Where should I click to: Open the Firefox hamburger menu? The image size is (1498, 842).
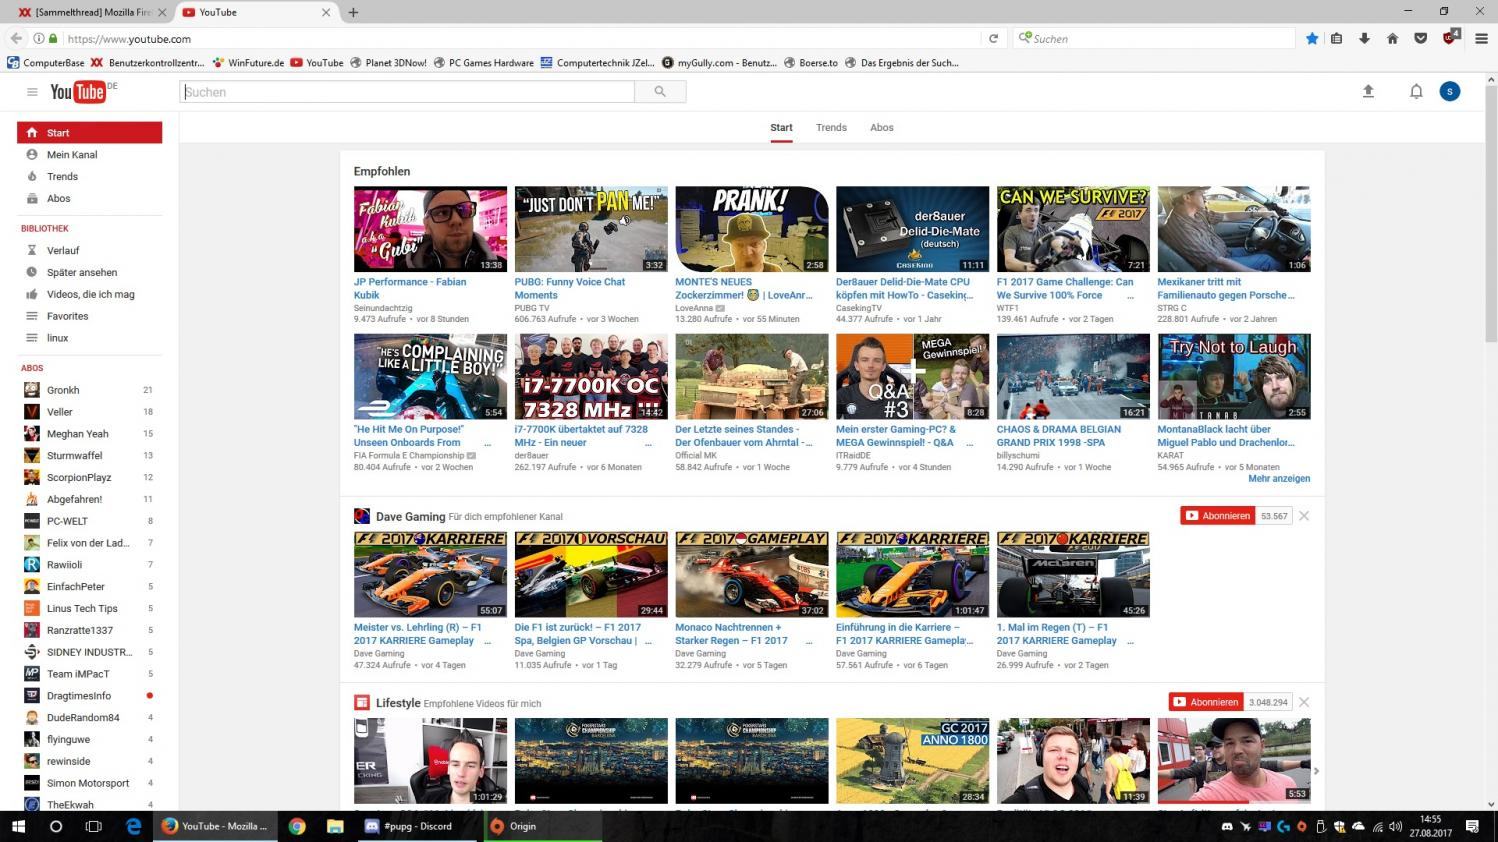pos(1482,39)
